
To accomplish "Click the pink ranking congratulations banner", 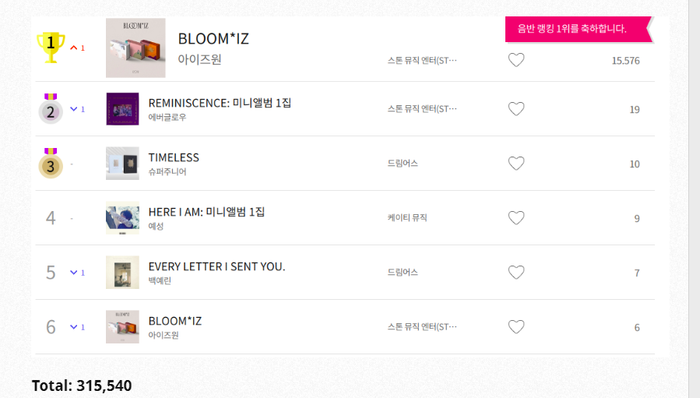I will point(579,29).
